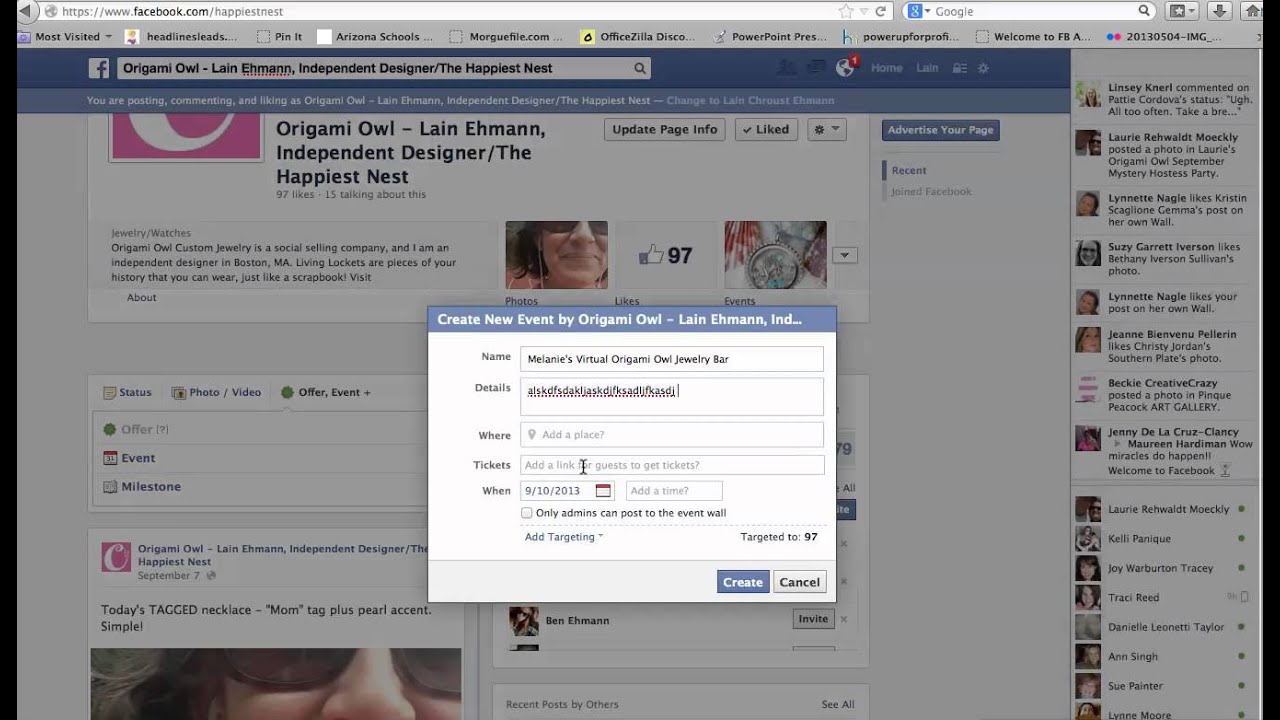The image size is (1280, 720).
Task: Go to Home in Facebook header
Action: click(886, 68)
